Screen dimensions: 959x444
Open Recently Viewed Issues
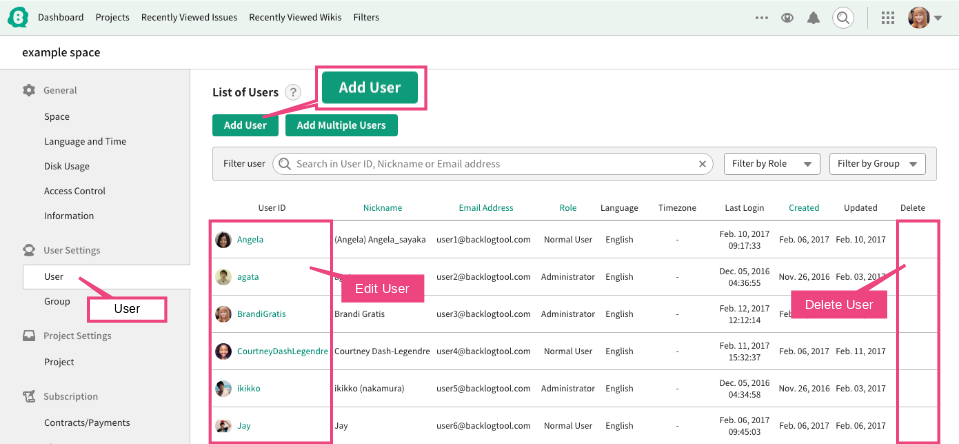coord(189,18)
